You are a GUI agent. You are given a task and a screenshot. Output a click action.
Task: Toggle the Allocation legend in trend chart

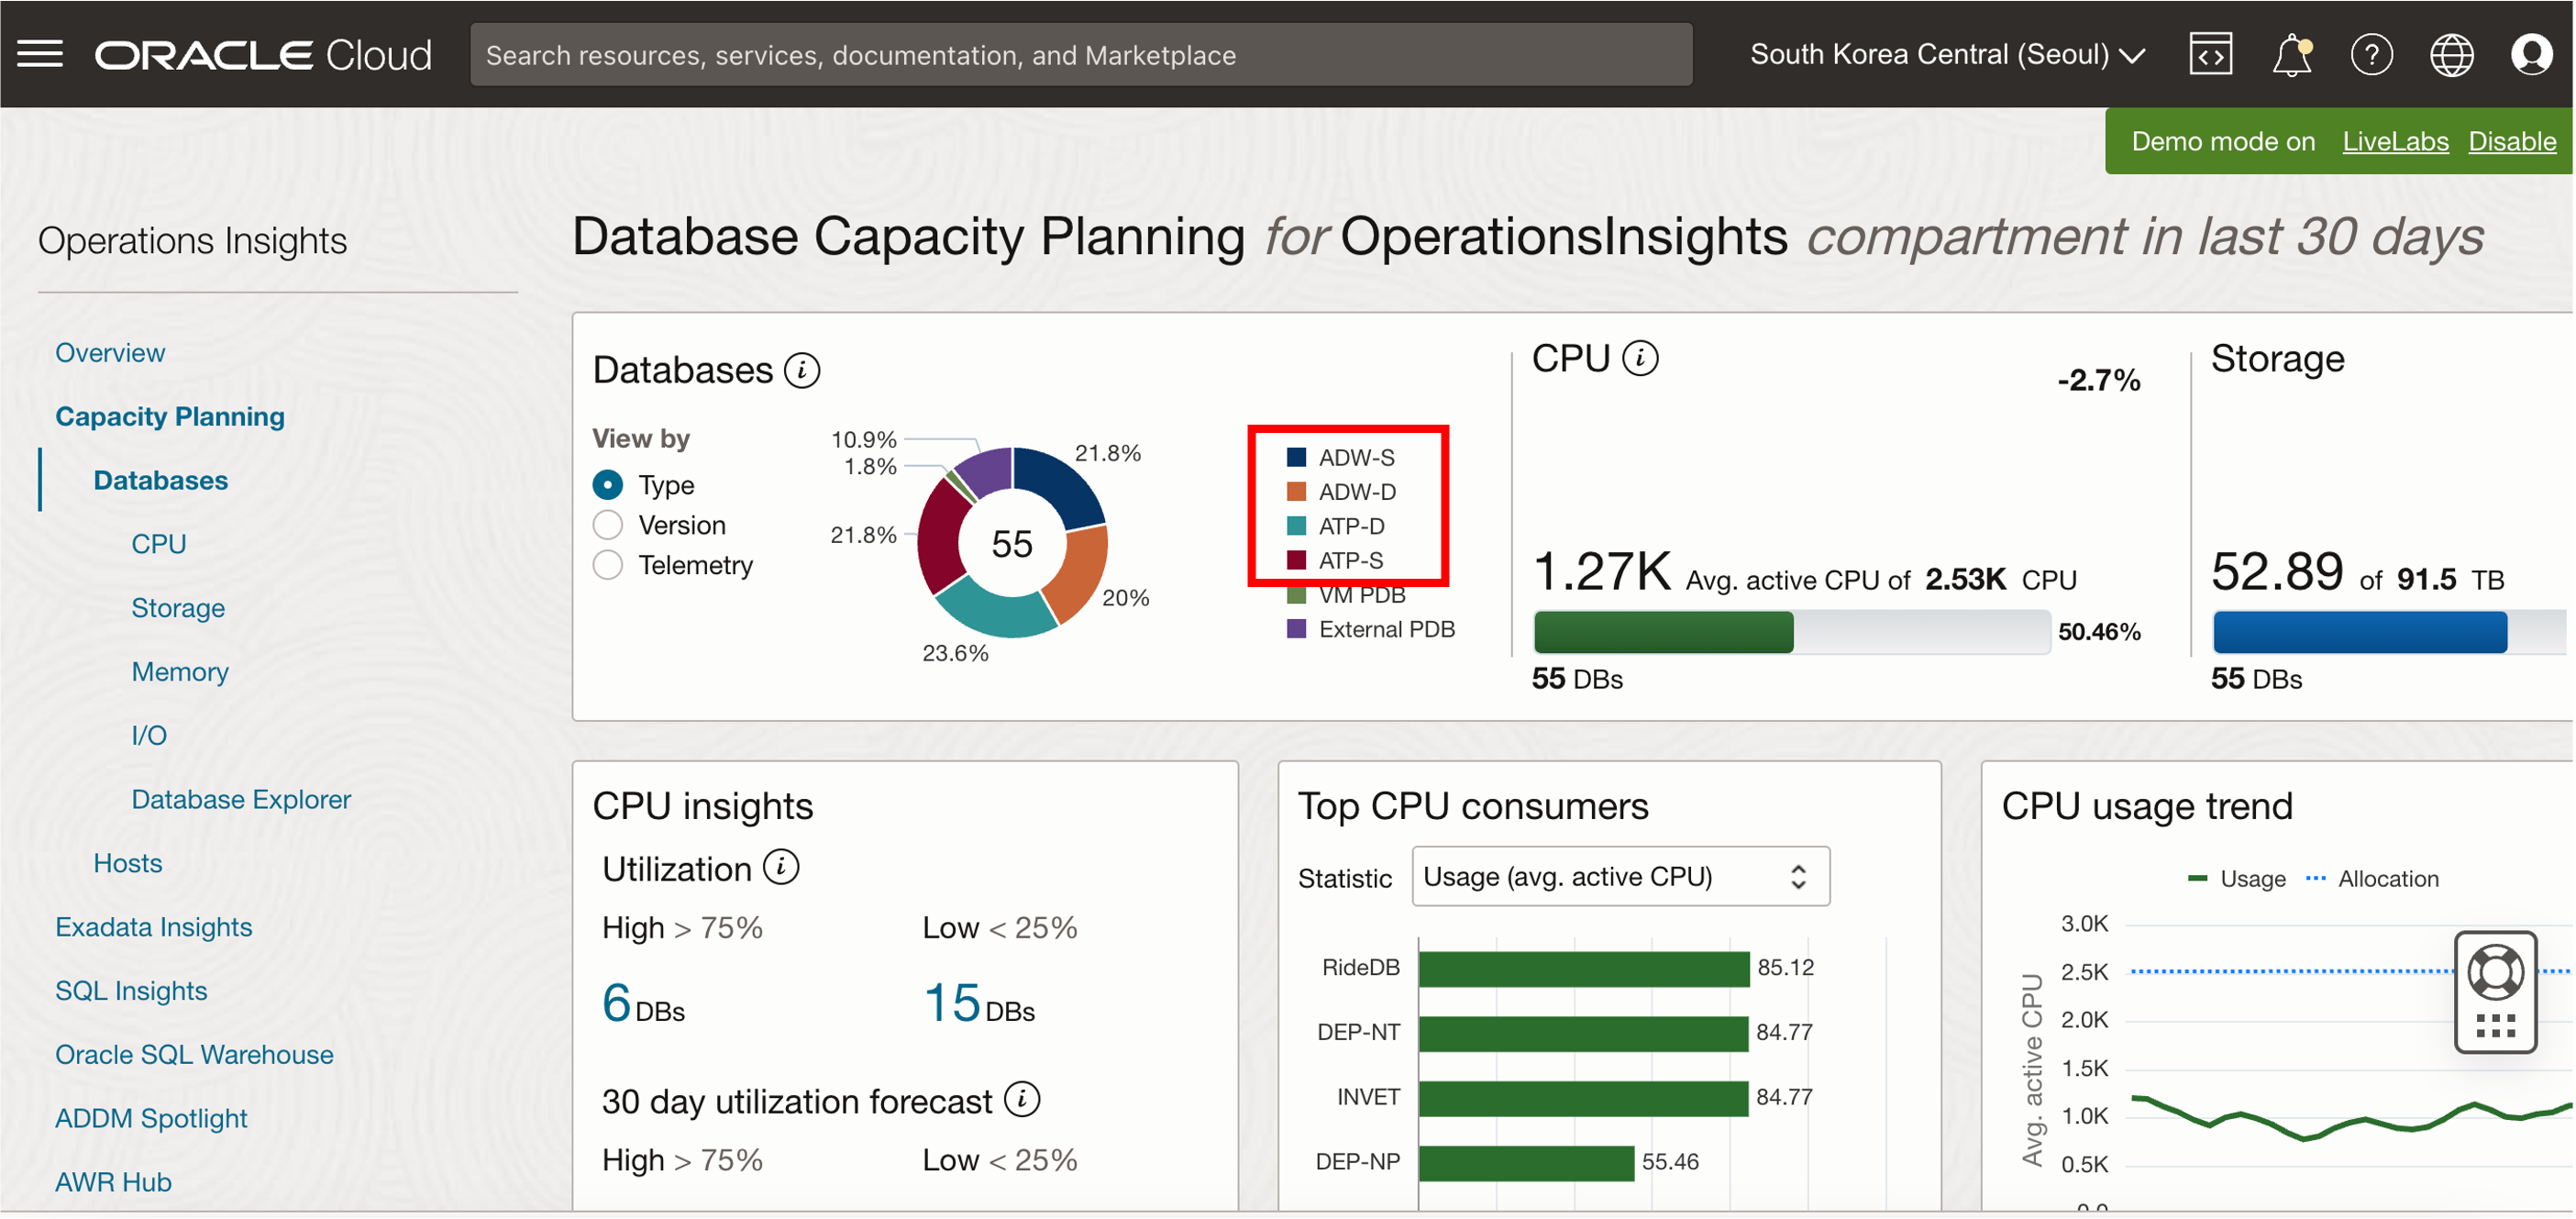[x=2372, y=880]
